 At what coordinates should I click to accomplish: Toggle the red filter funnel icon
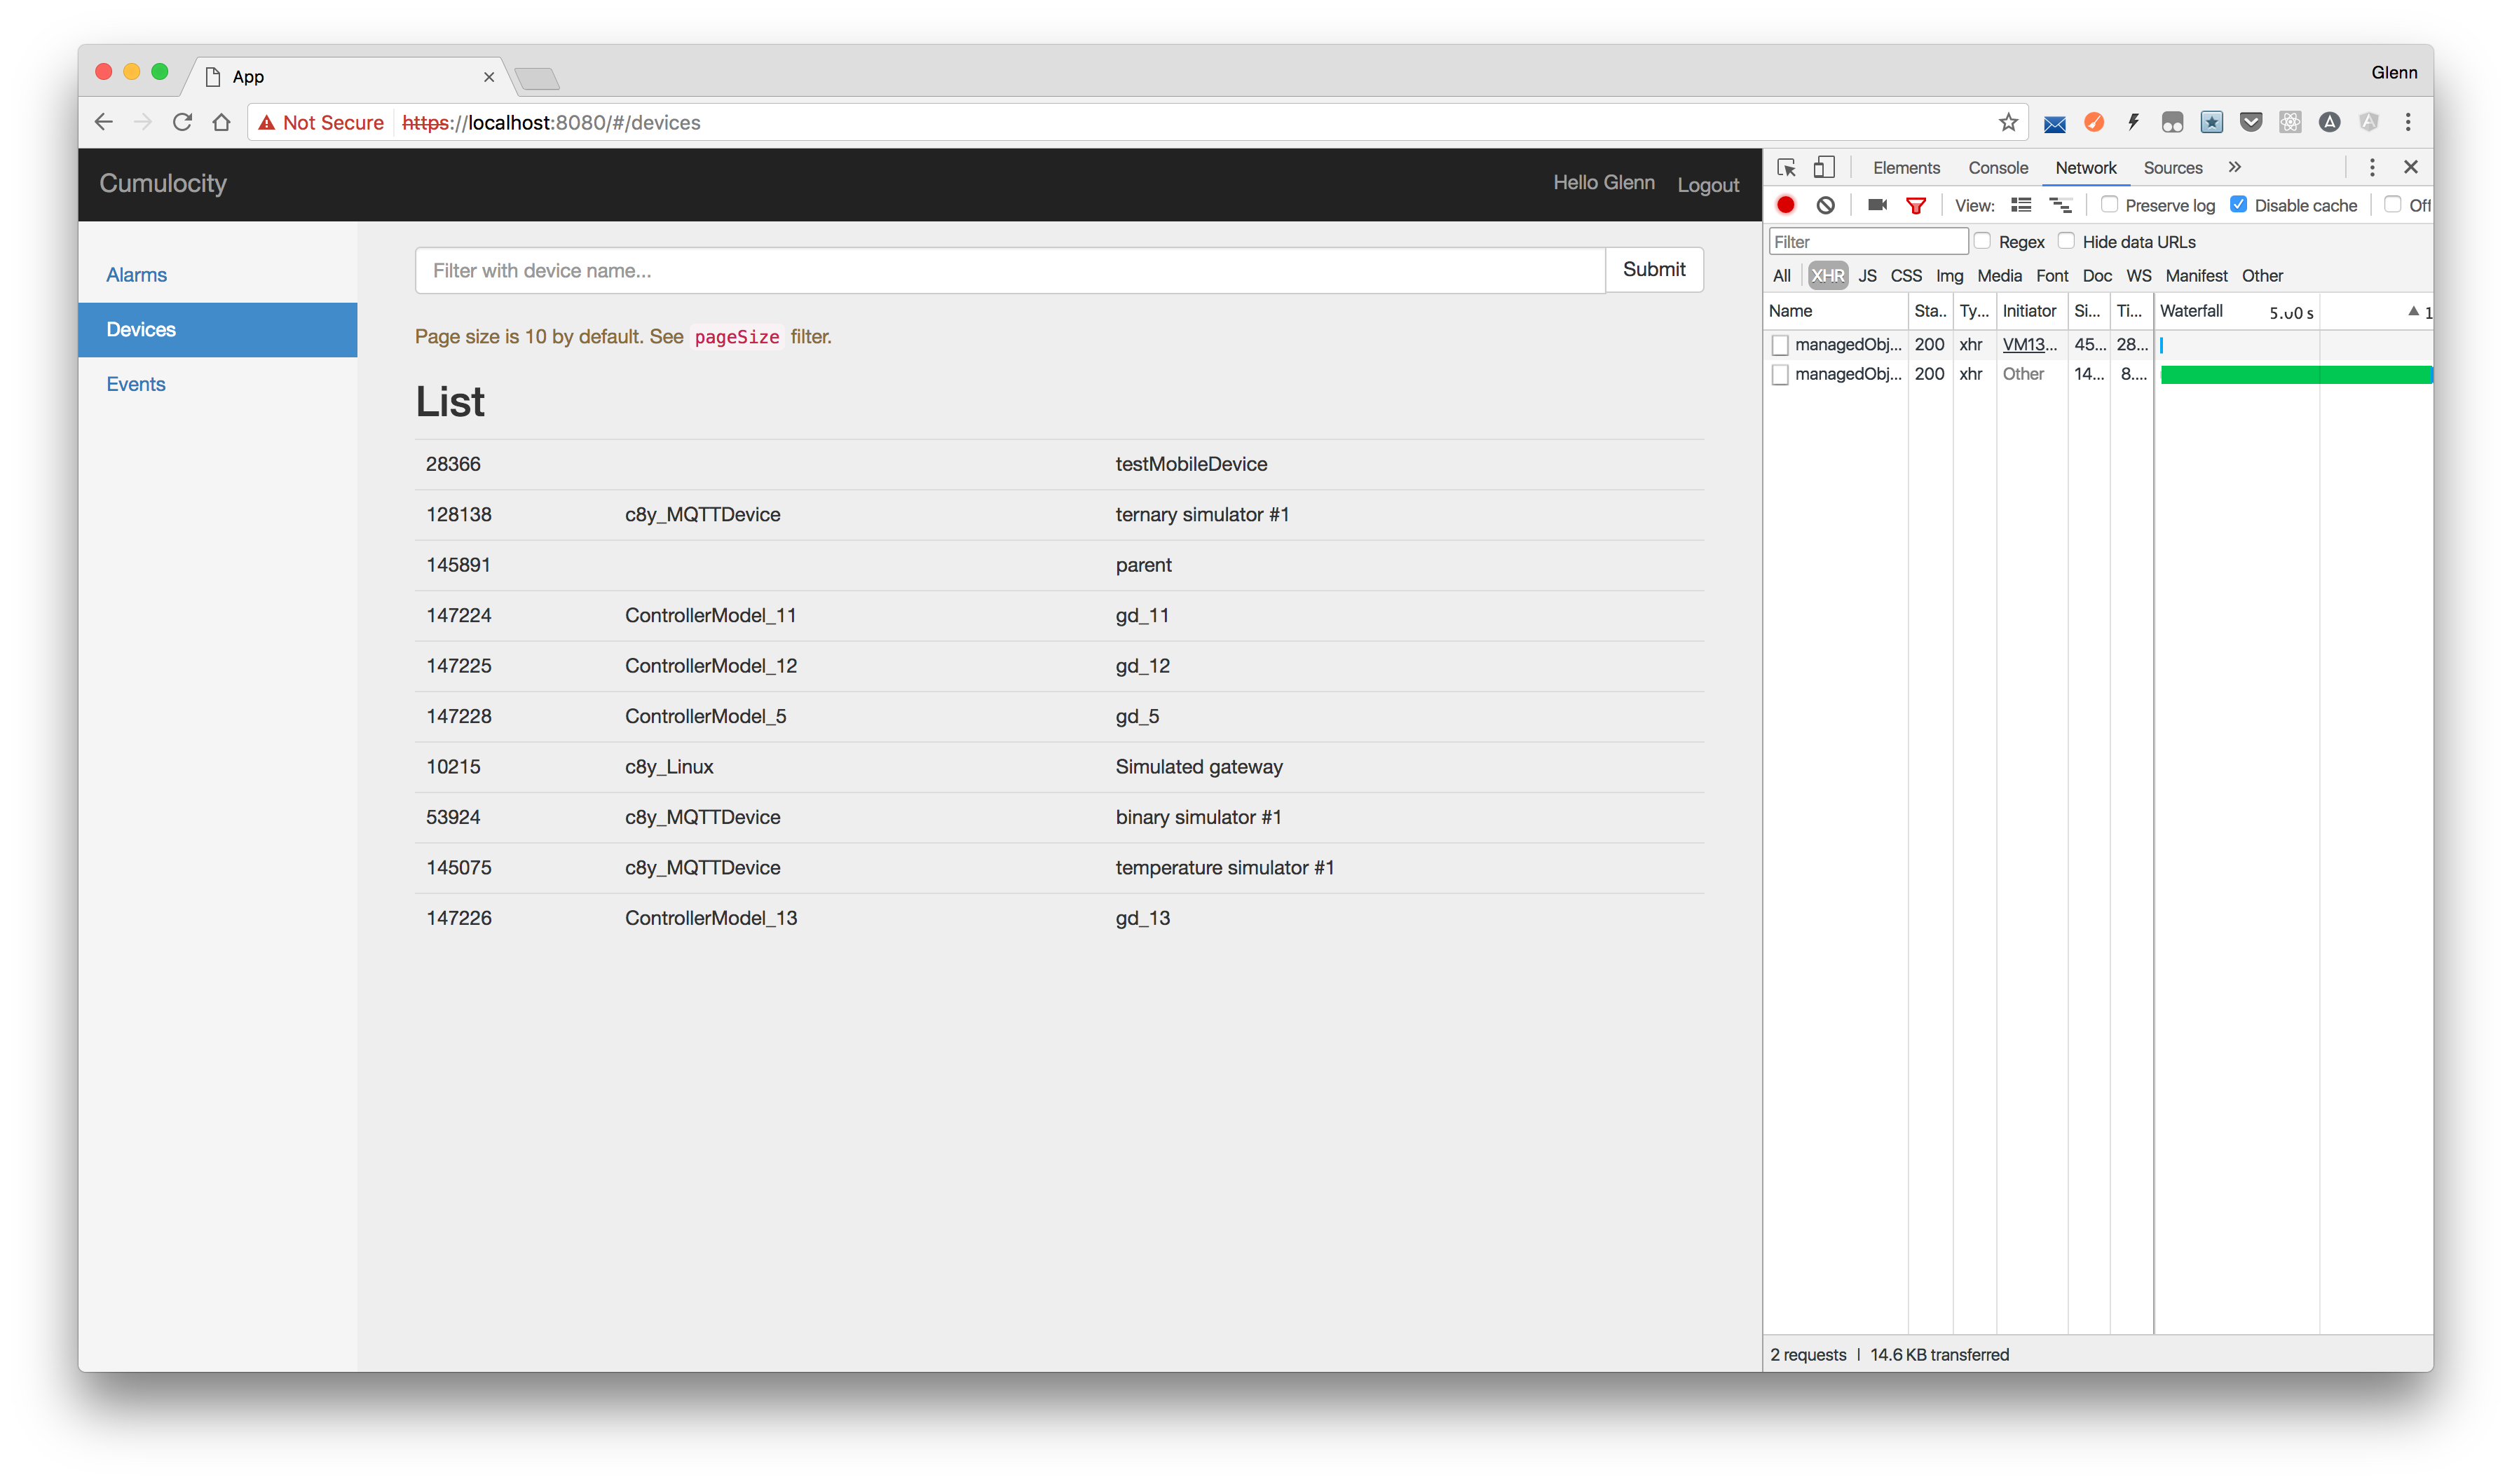pyautogui.click(x=1916, y=205)
